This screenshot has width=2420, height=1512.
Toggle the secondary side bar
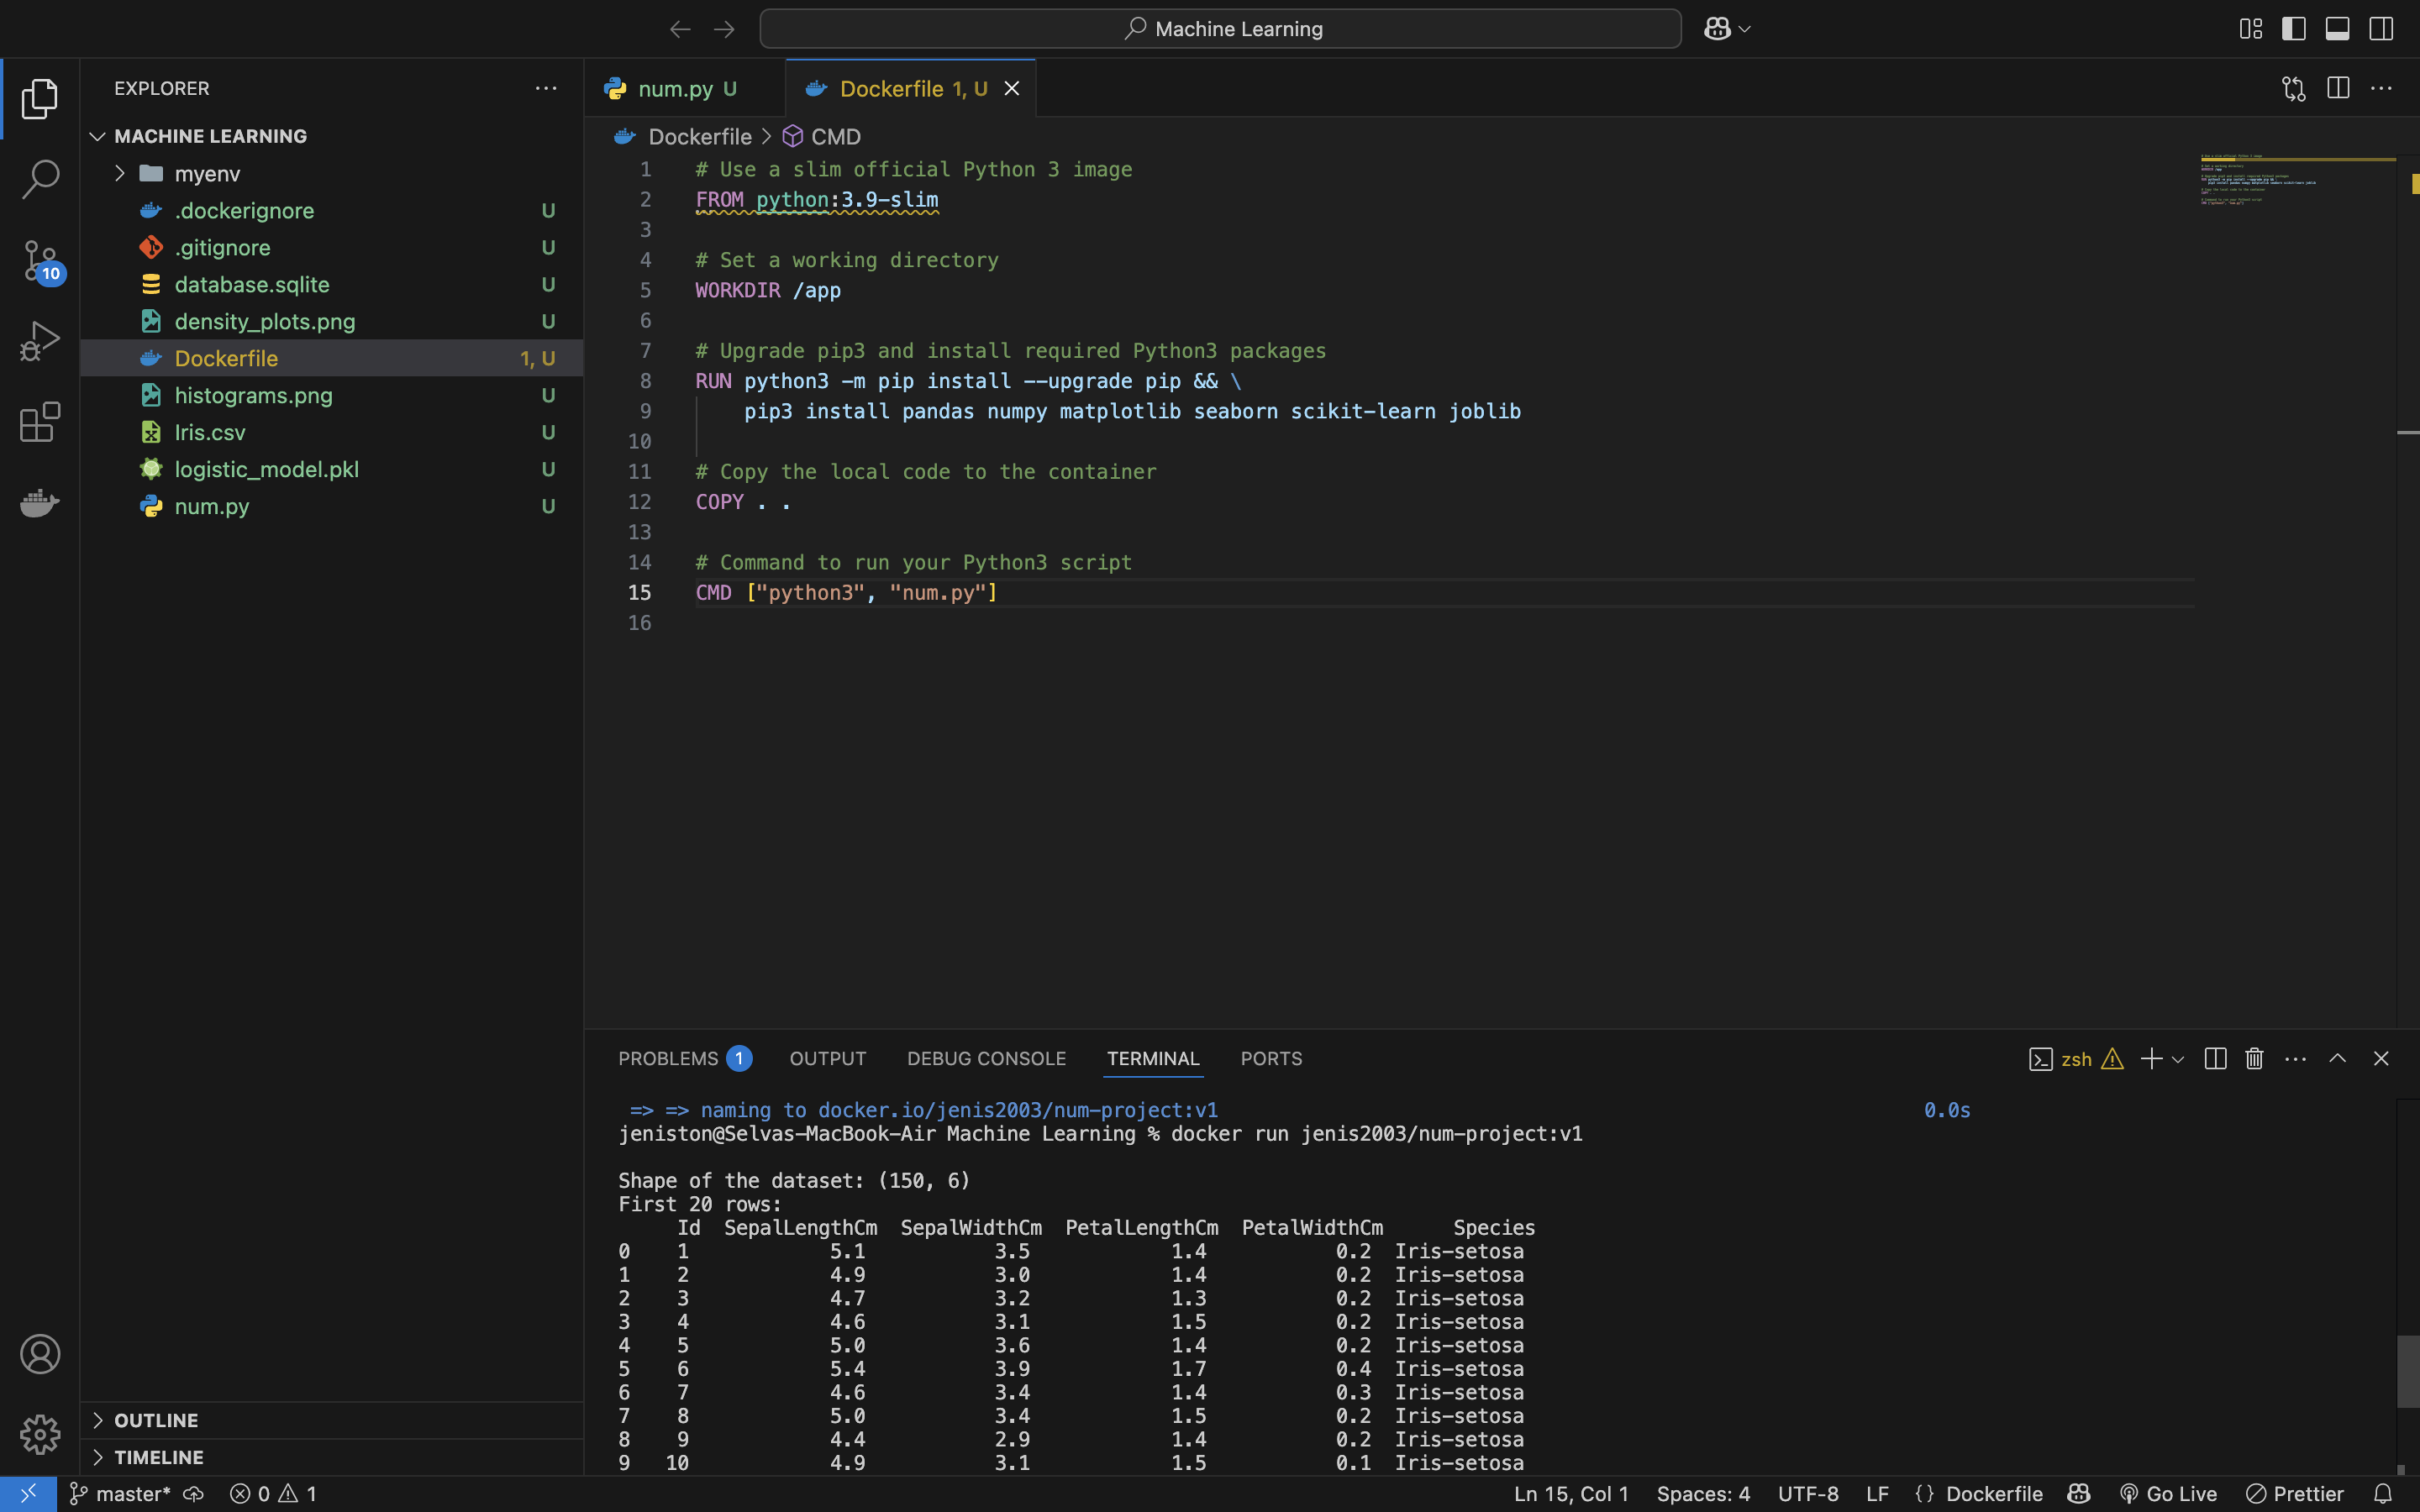(x=2381, y=29)
